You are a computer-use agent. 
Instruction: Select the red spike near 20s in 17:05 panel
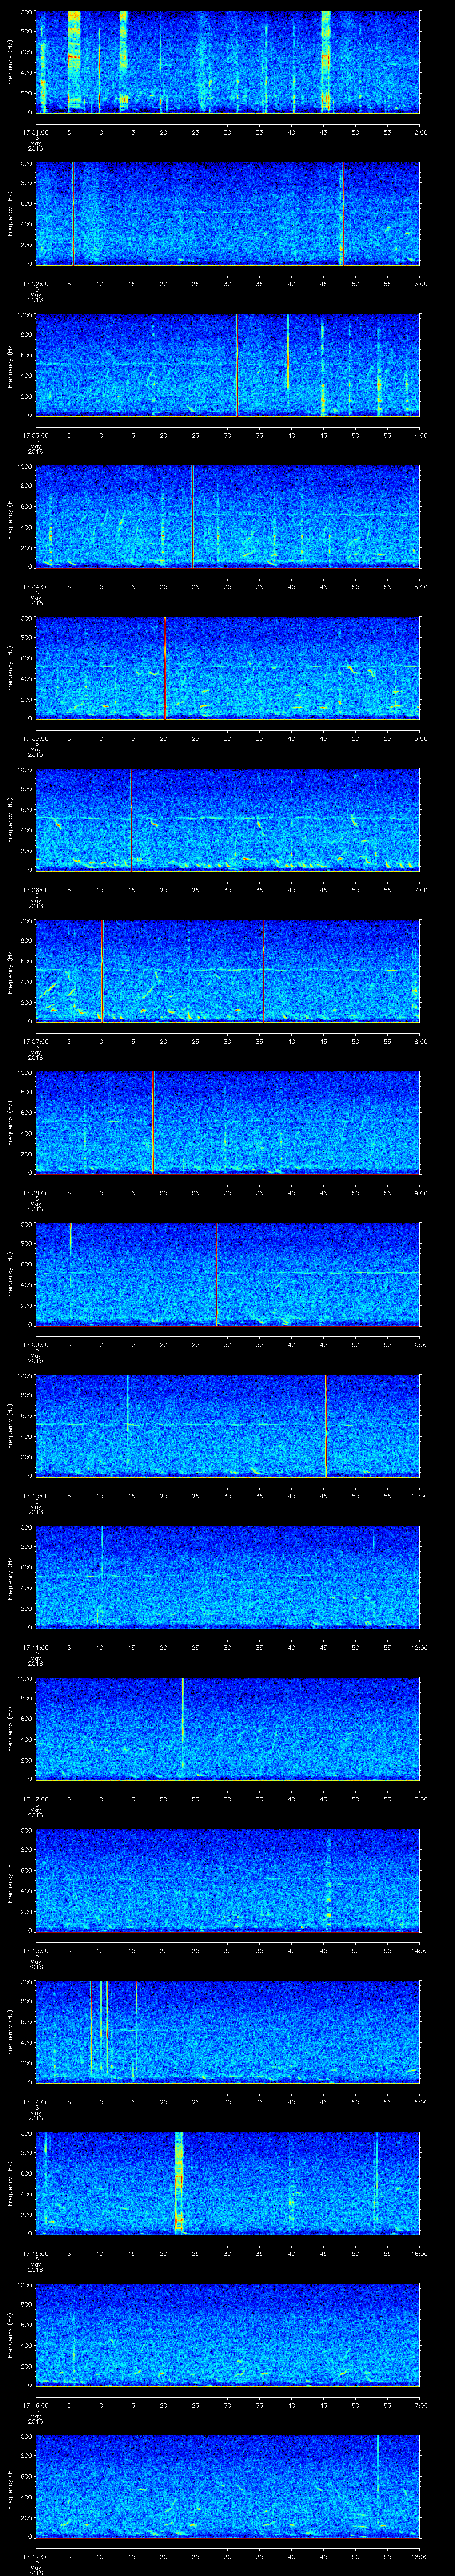point(164,669)
